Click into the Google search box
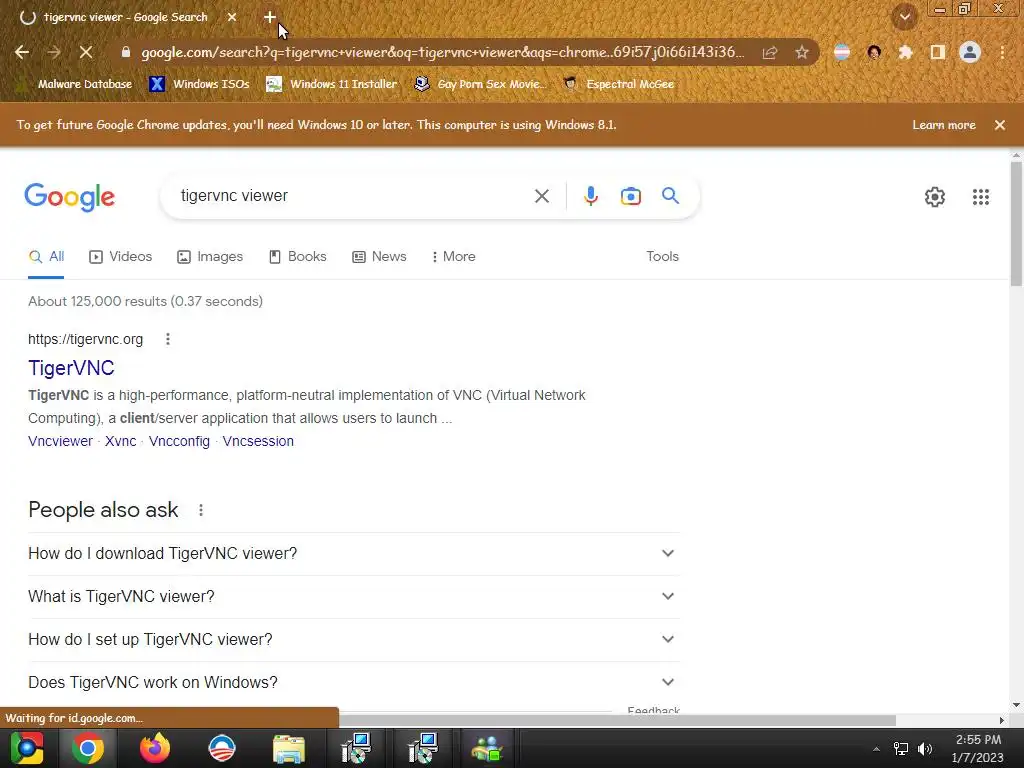 click(353, 196)
